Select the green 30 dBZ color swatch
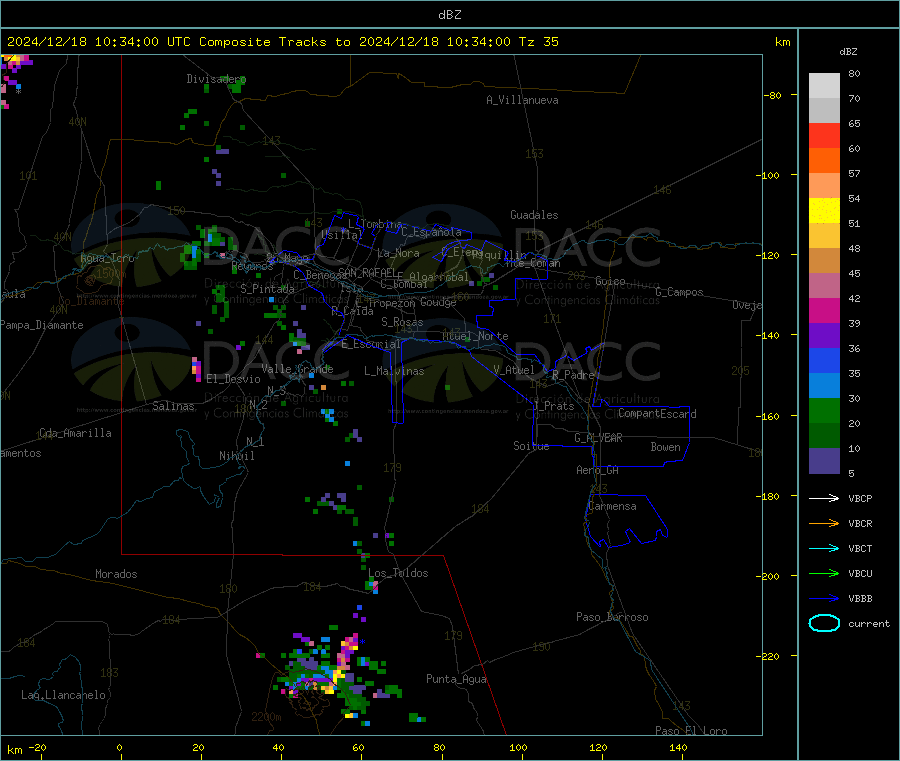This screenshot has height=761, width=900. (x=824, y=410)
